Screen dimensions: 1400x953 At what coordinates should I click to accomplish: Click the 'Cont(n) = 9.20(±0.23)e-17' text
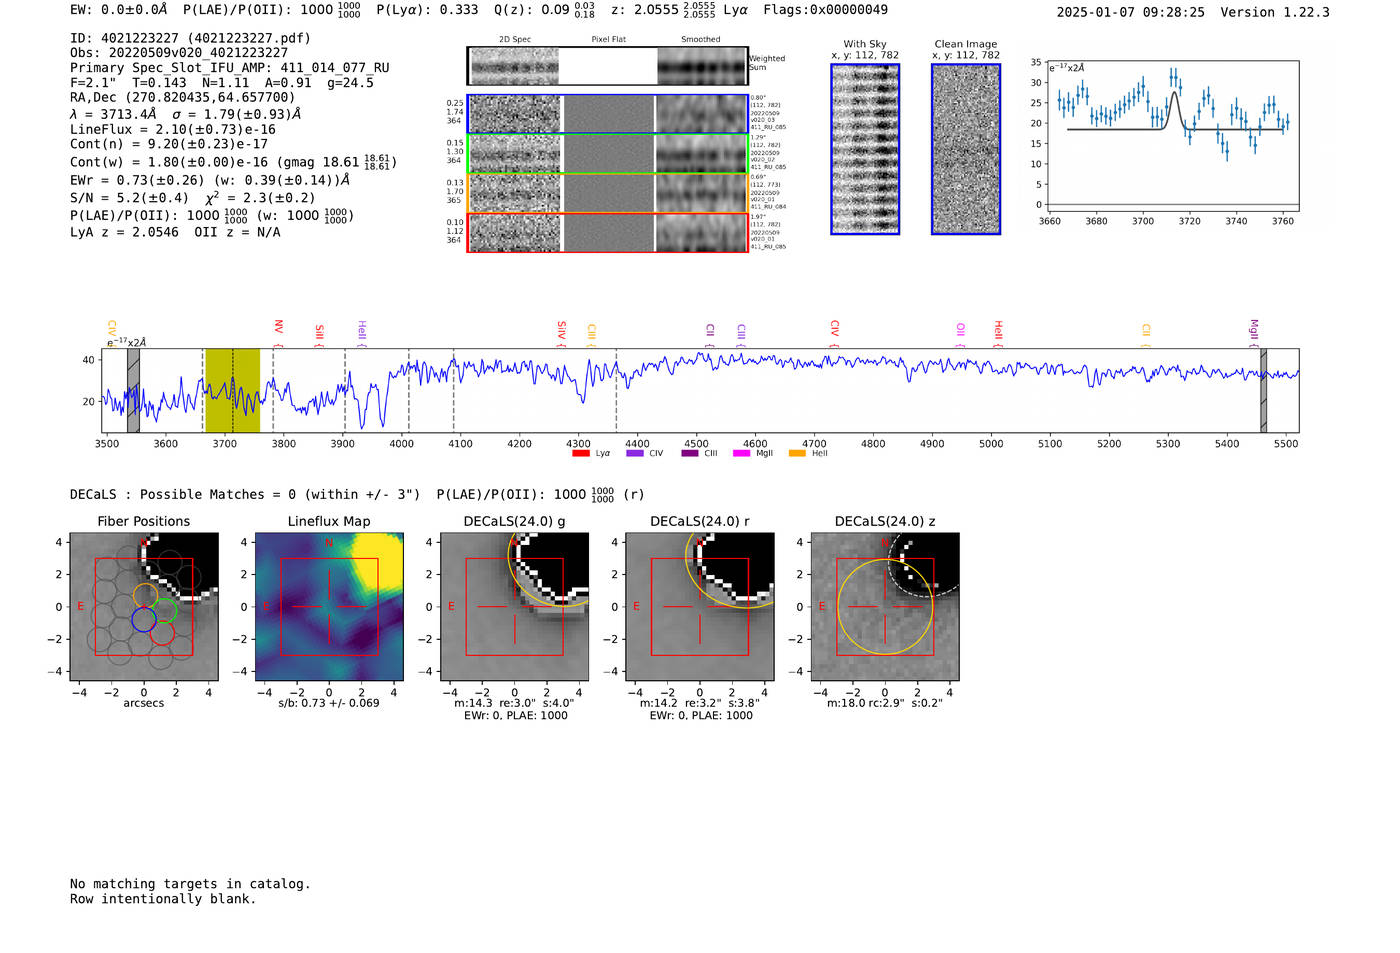169,144
